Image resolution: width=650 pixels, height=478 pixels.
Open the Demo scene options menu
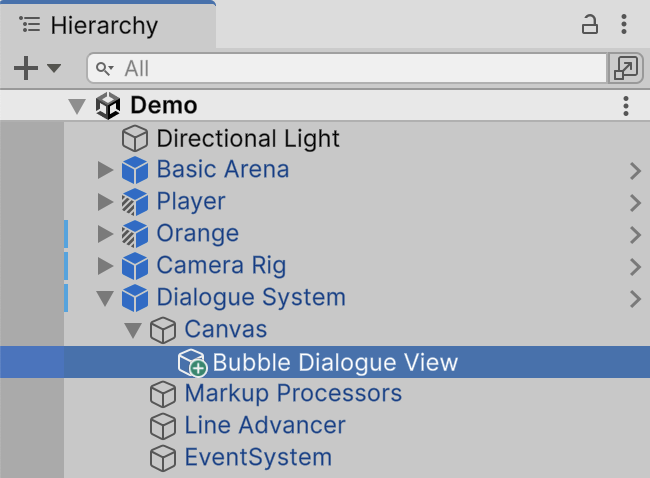pos(625,106)
